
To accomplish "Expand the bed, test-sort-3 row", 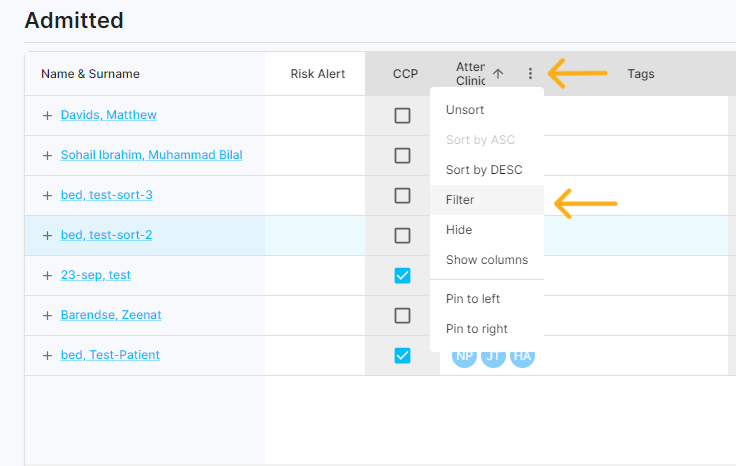I will pos(47,195).
